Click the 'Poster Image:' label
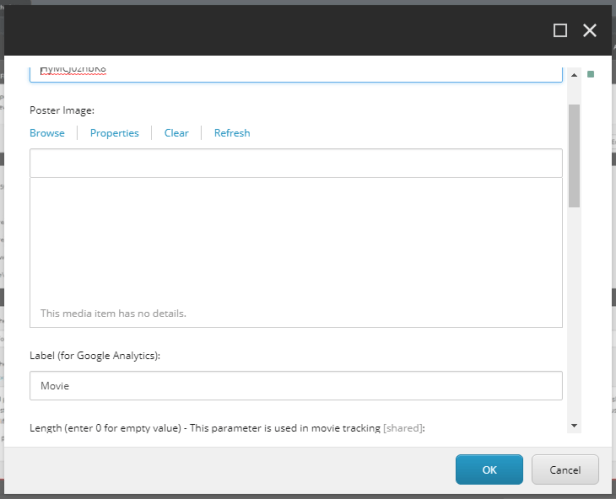 click(62, 111)
